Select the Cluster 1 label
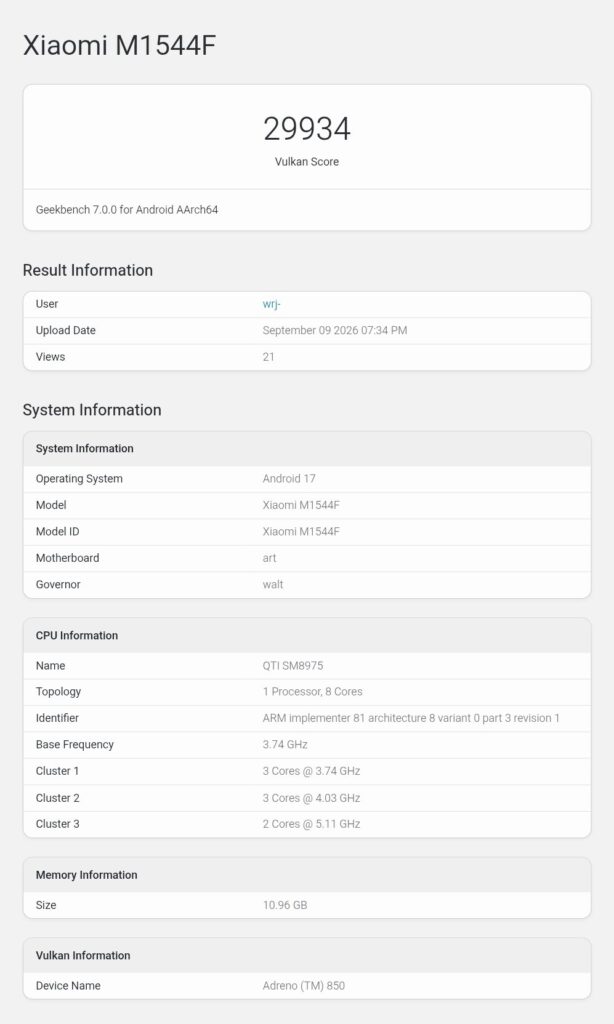Image resolution: width=614 pixels, height=1024 pixels. point(57,771)
